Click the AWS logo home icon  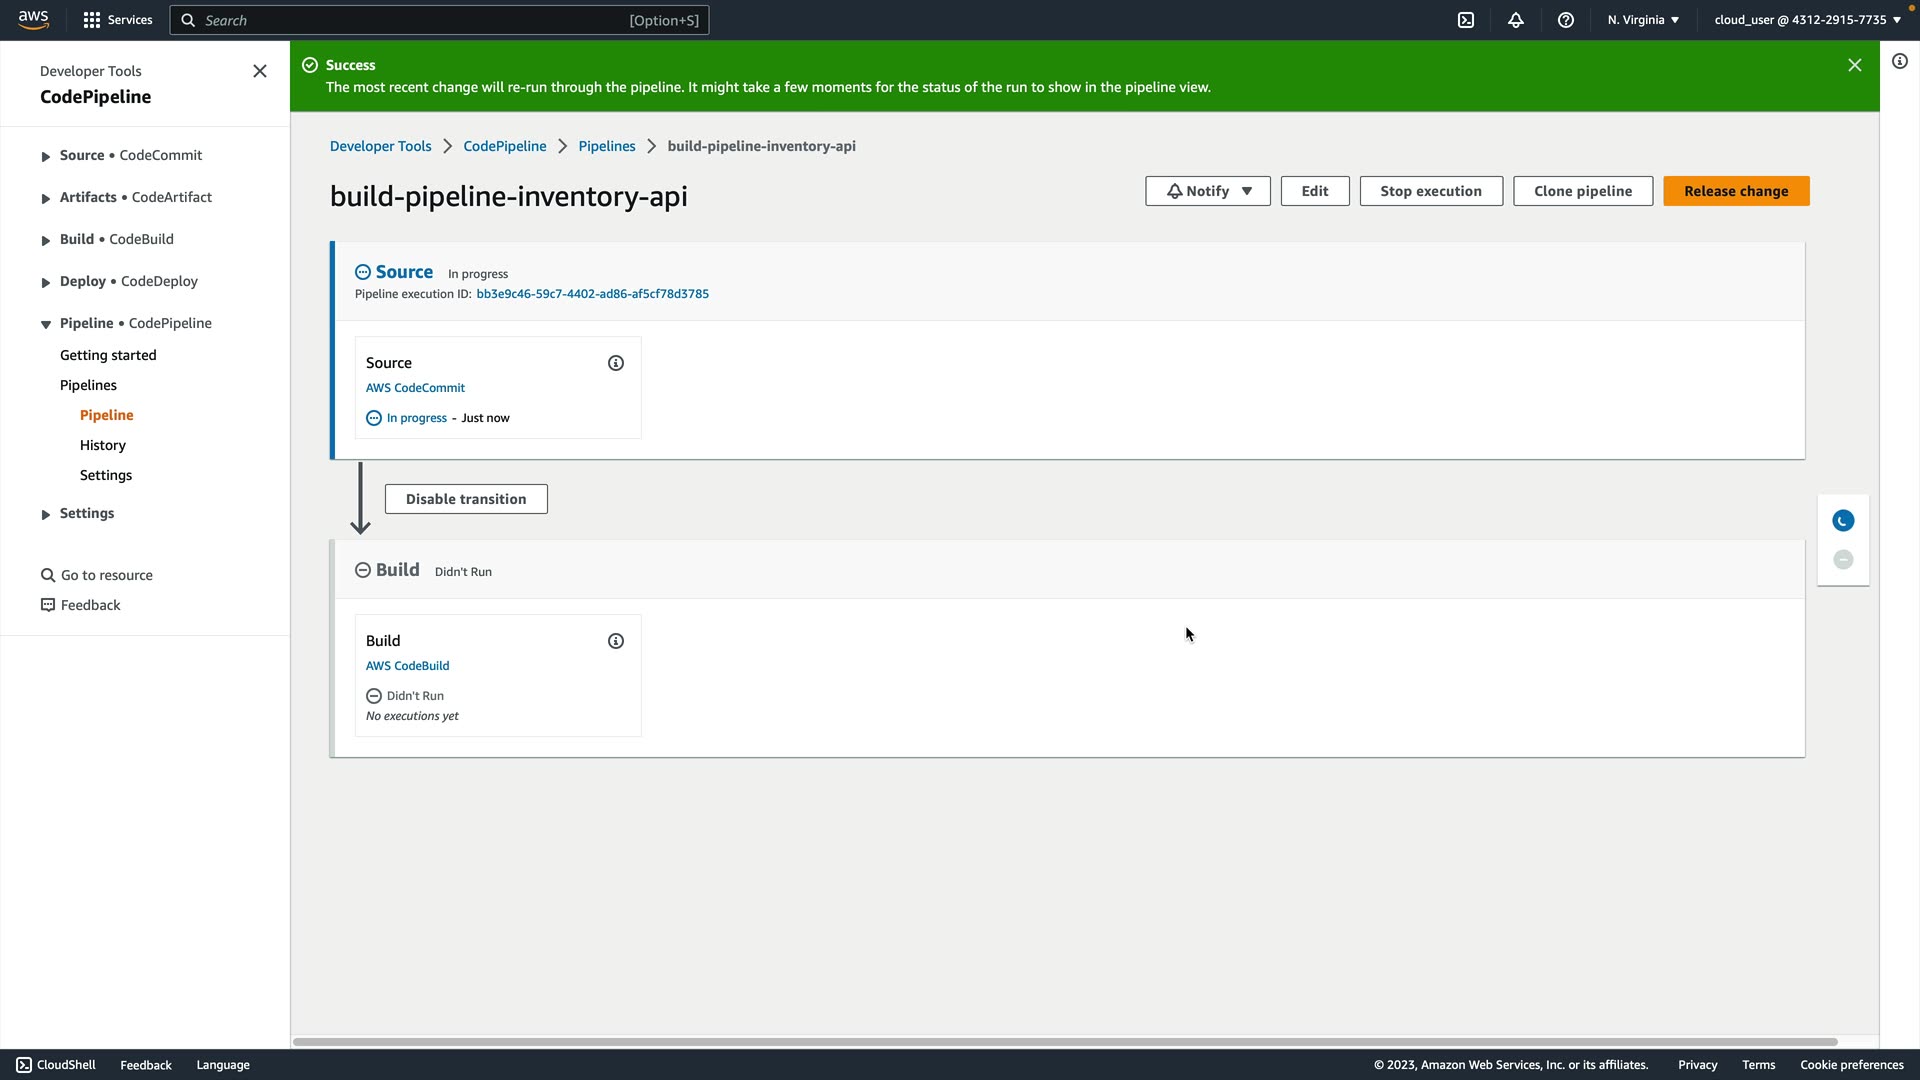click(33, 20)
